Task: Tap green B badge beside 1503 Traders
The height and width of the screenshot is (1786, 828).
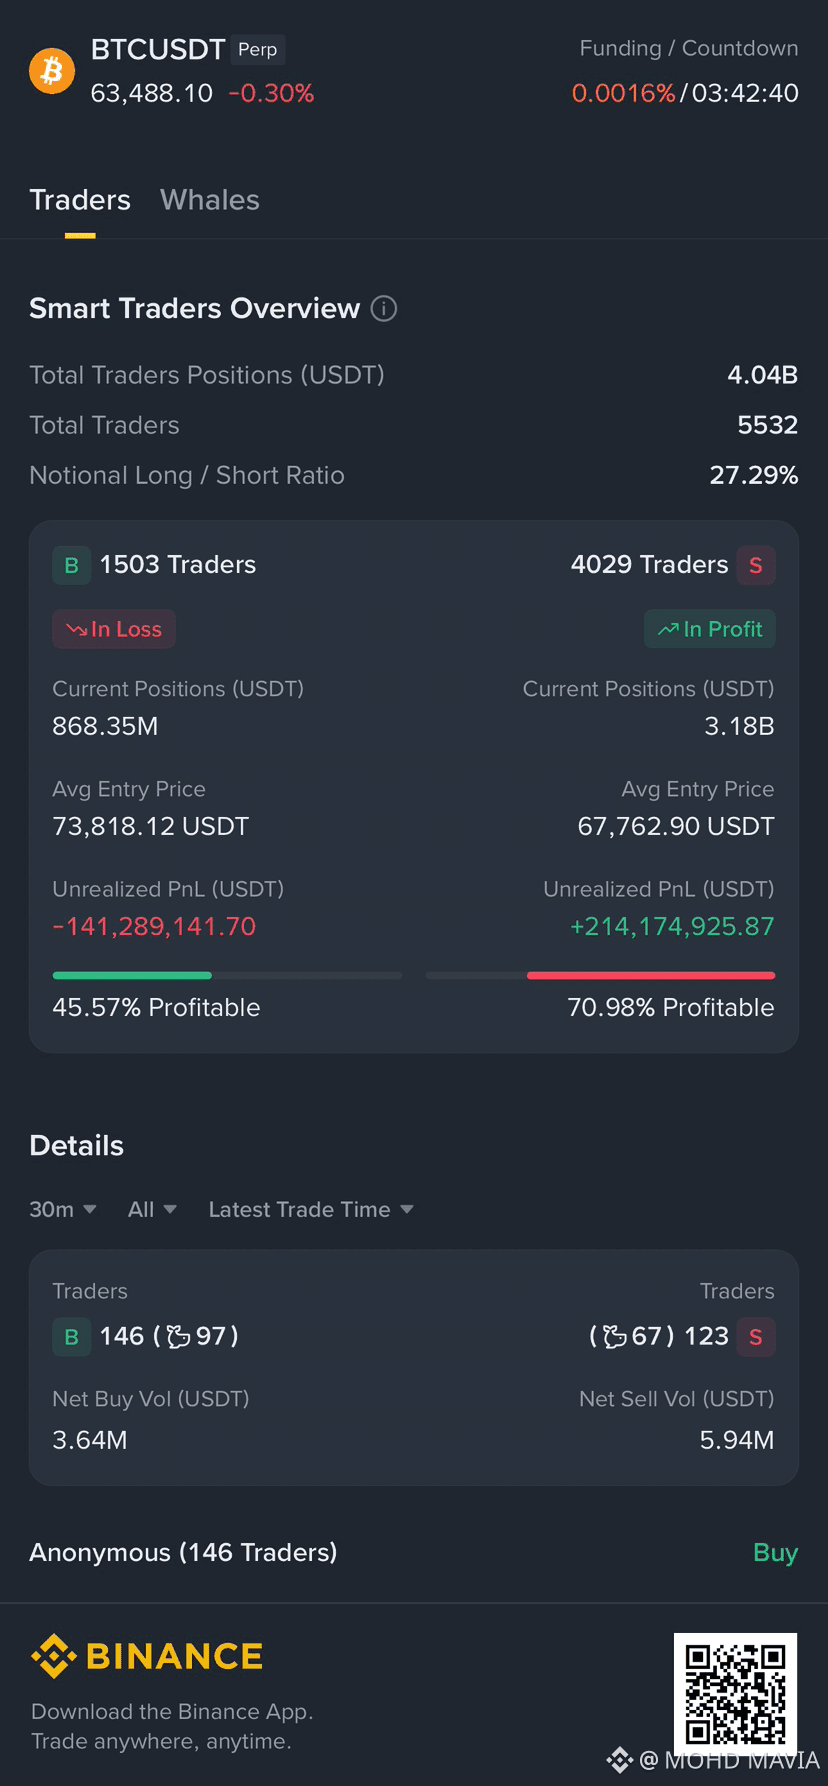Action: [71, 565]
